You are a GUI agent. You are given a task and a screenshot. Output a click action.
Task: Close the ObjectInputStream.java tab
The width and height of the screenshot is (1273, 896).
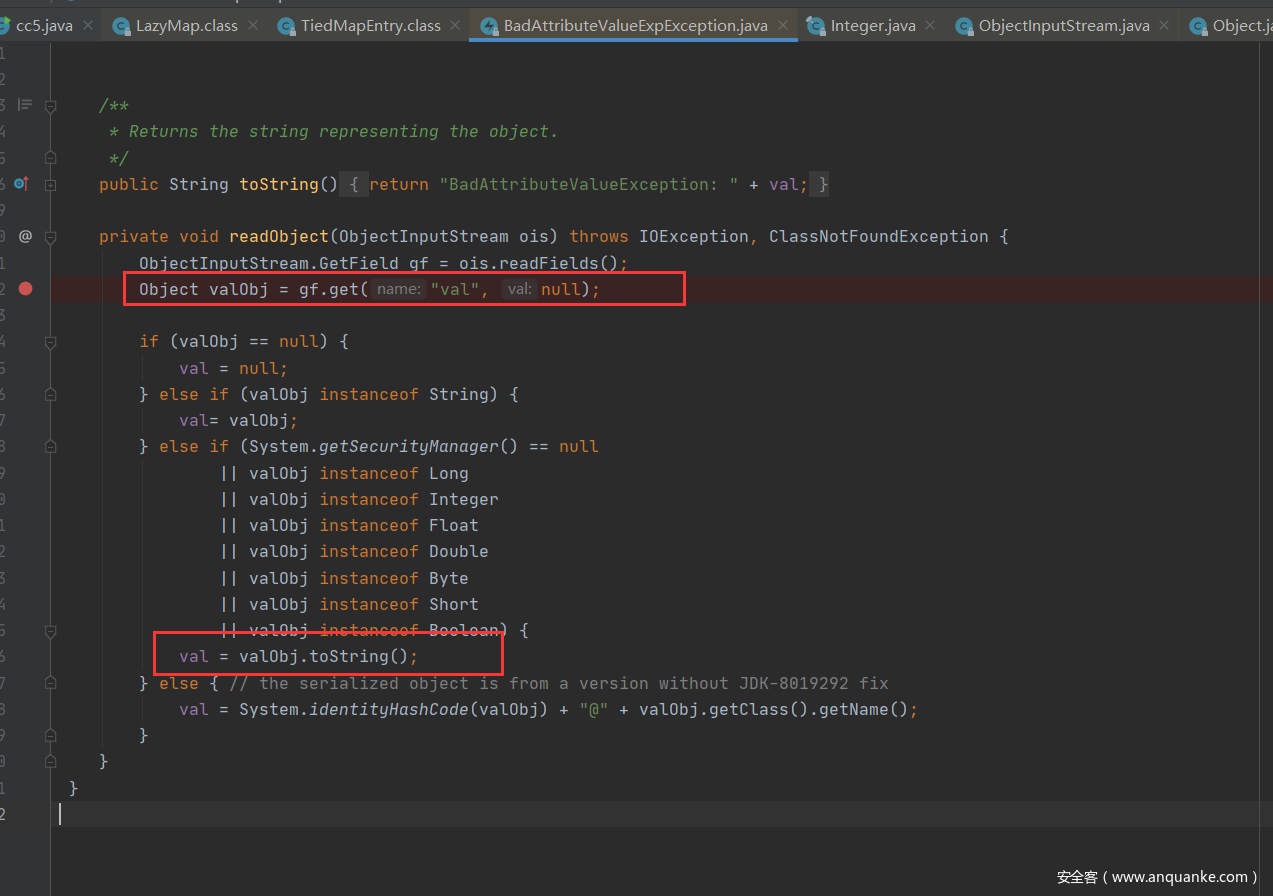coord(1164,26)
